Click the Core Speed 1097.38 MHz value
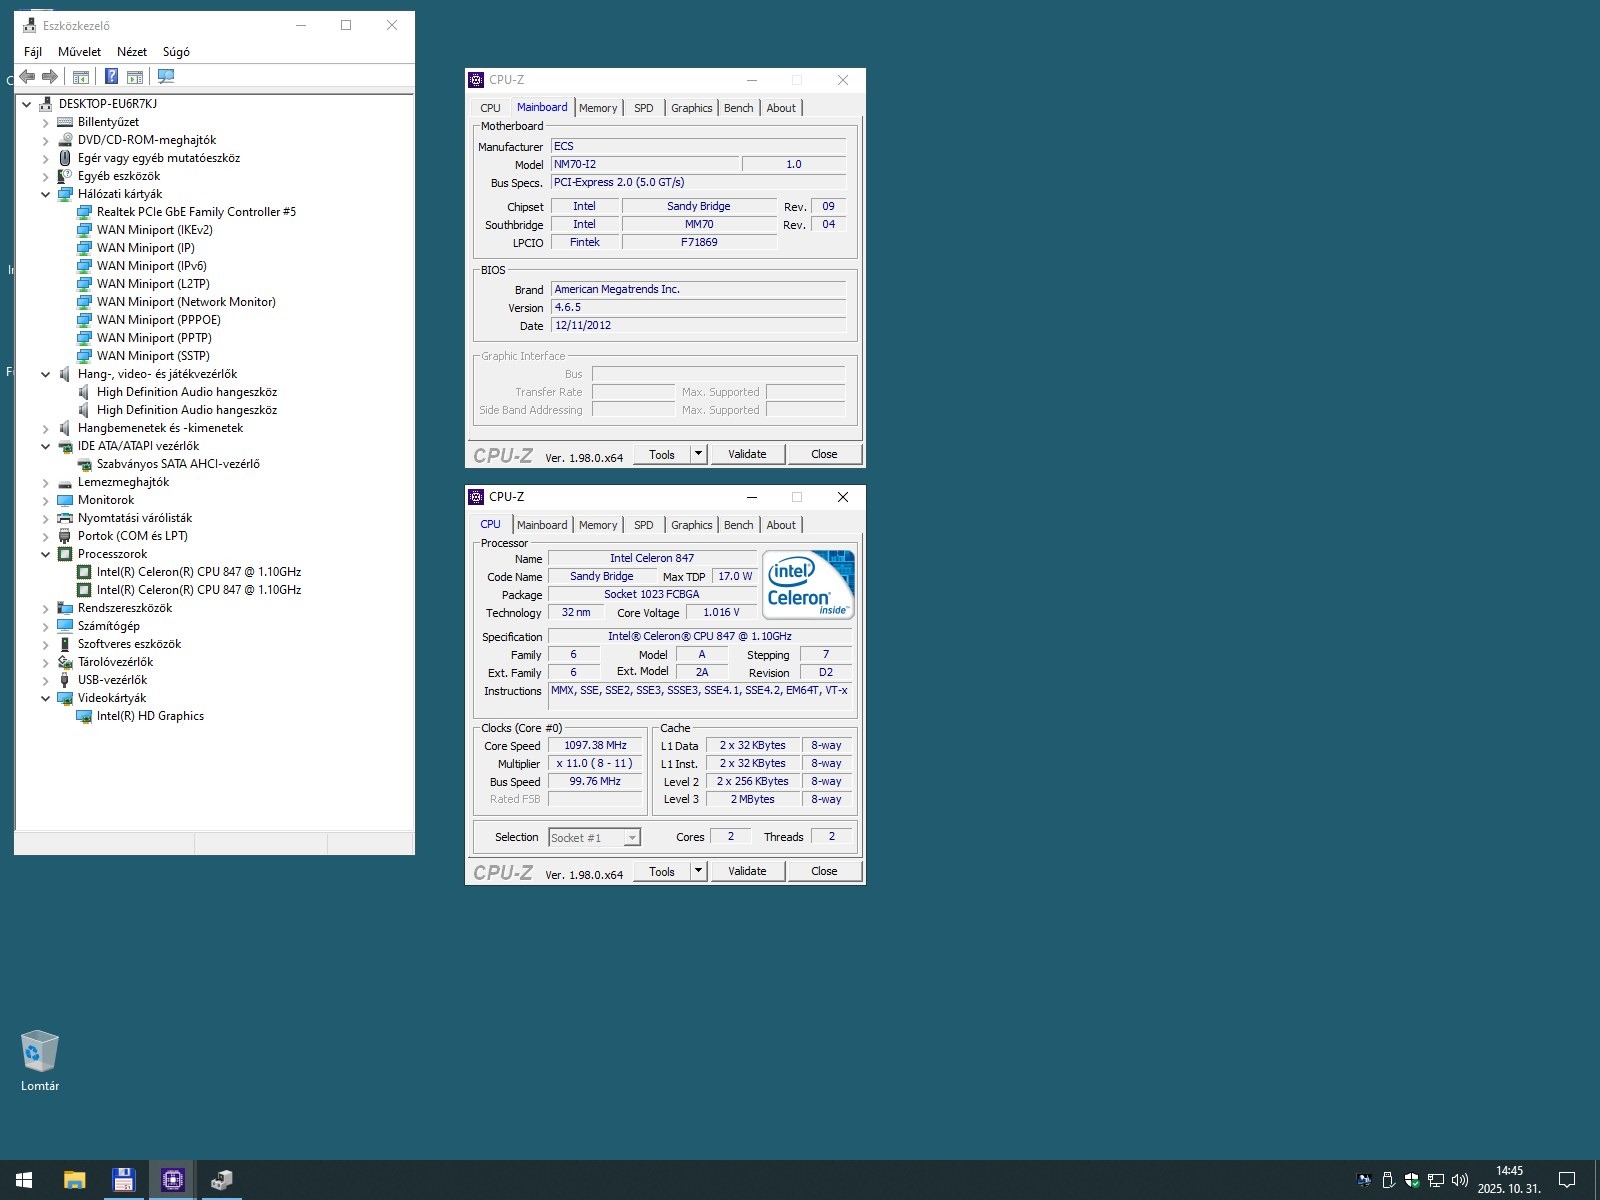This screenshot has width=1600, height=1200. pyautogui.click(x=595, y=746)
